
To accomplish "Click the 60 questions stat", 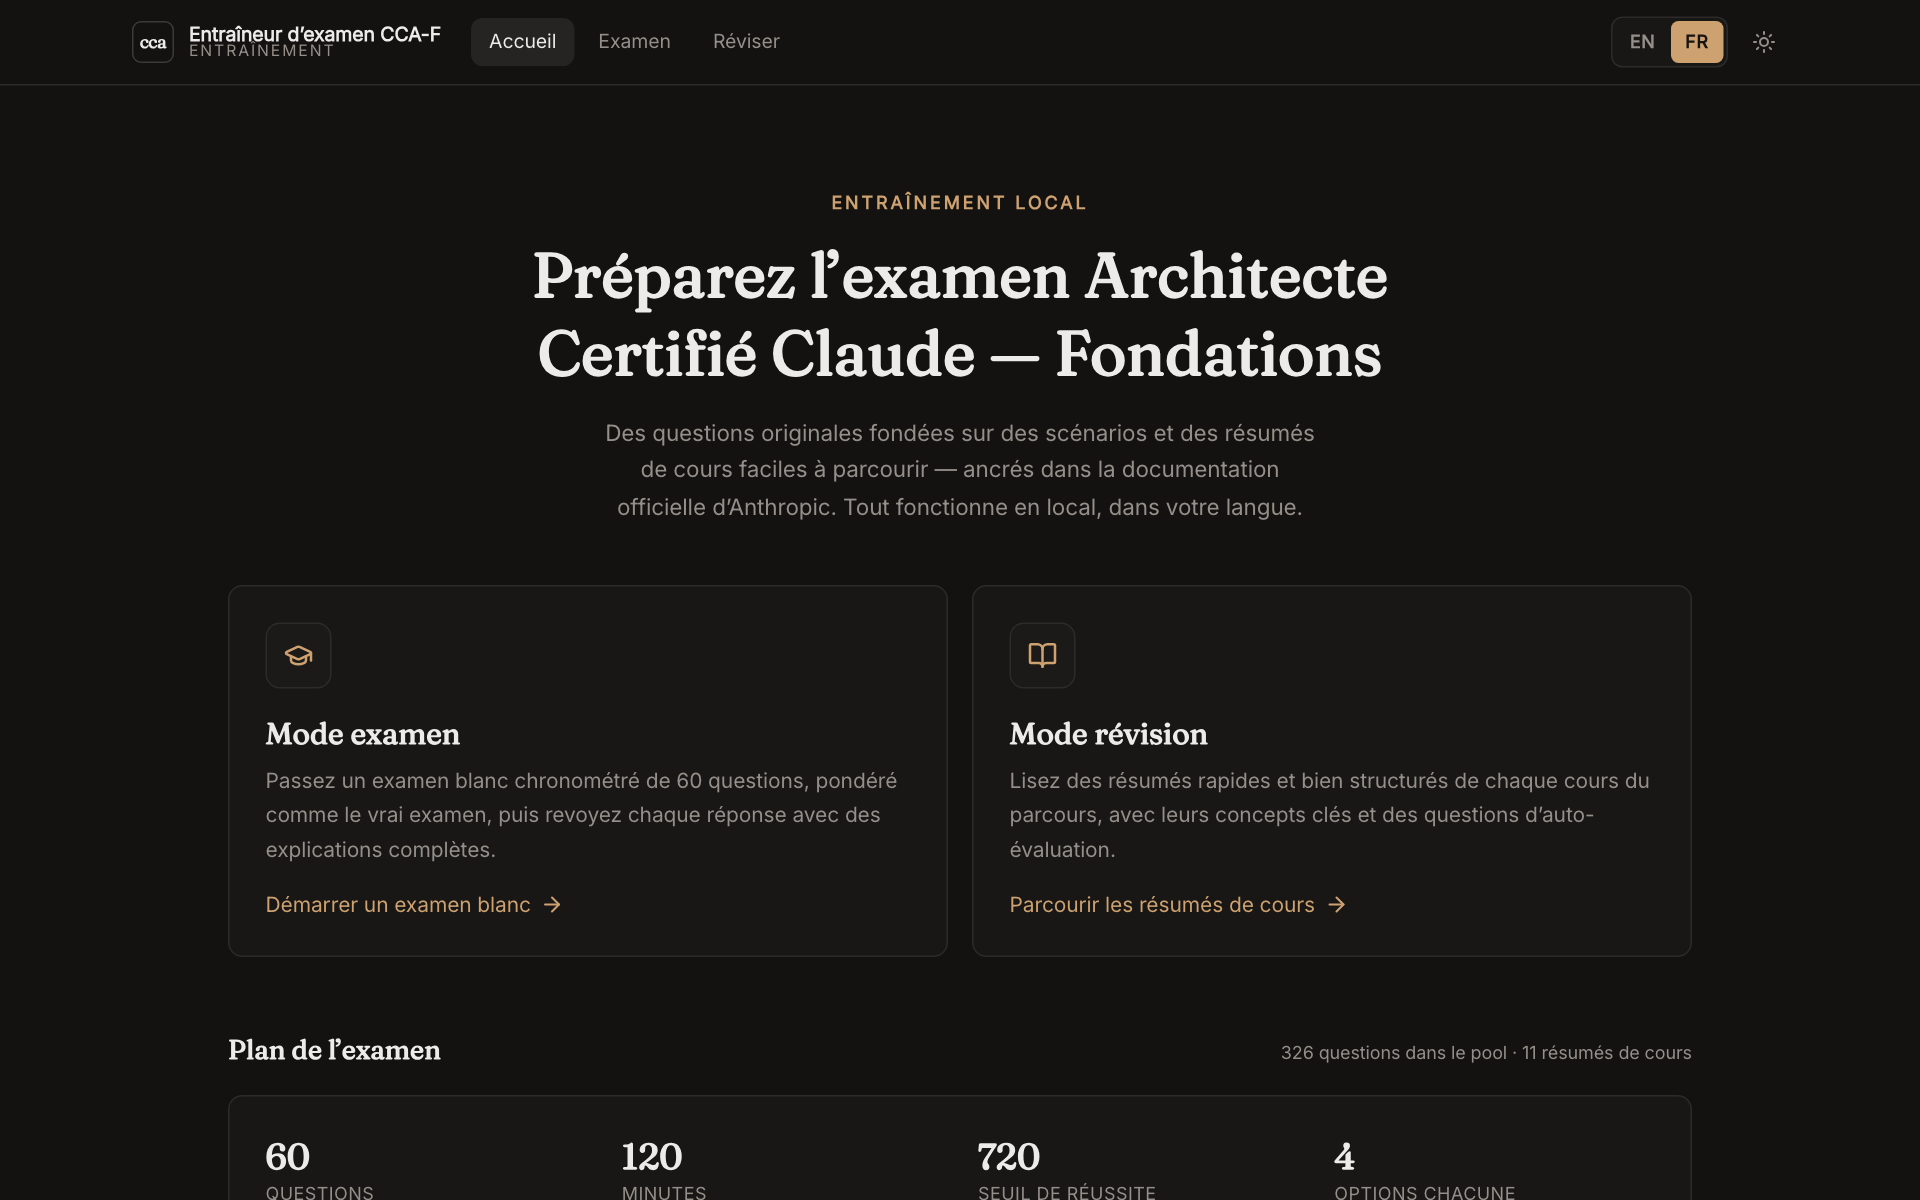I will (320, 1170).
